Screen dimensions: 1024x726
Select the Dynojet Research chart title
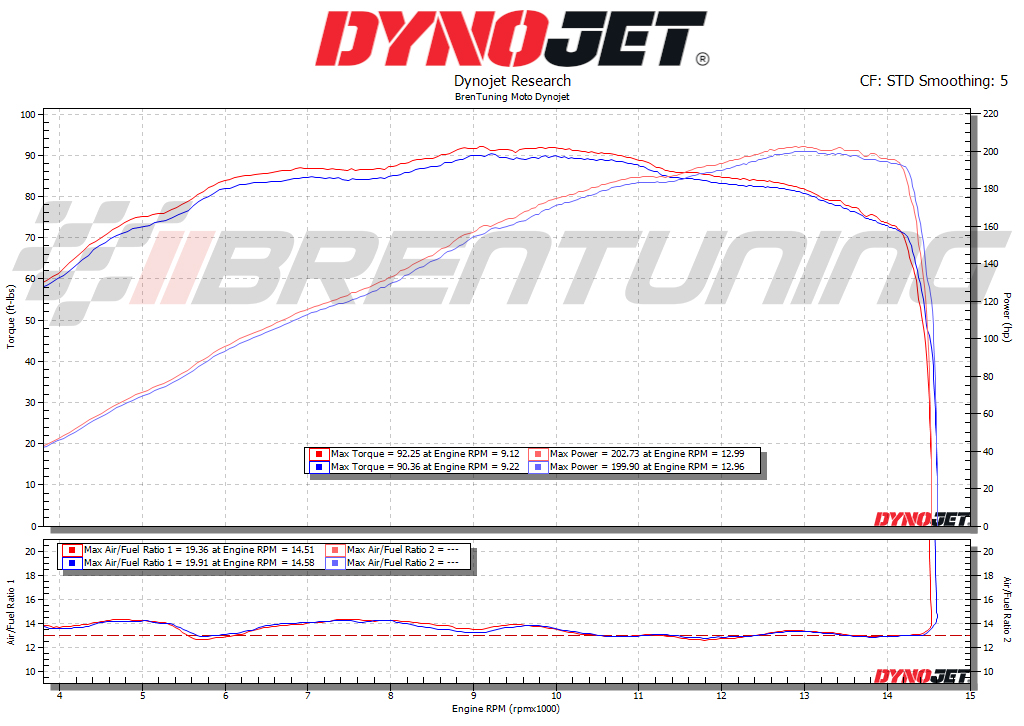[x=512, y=81]
